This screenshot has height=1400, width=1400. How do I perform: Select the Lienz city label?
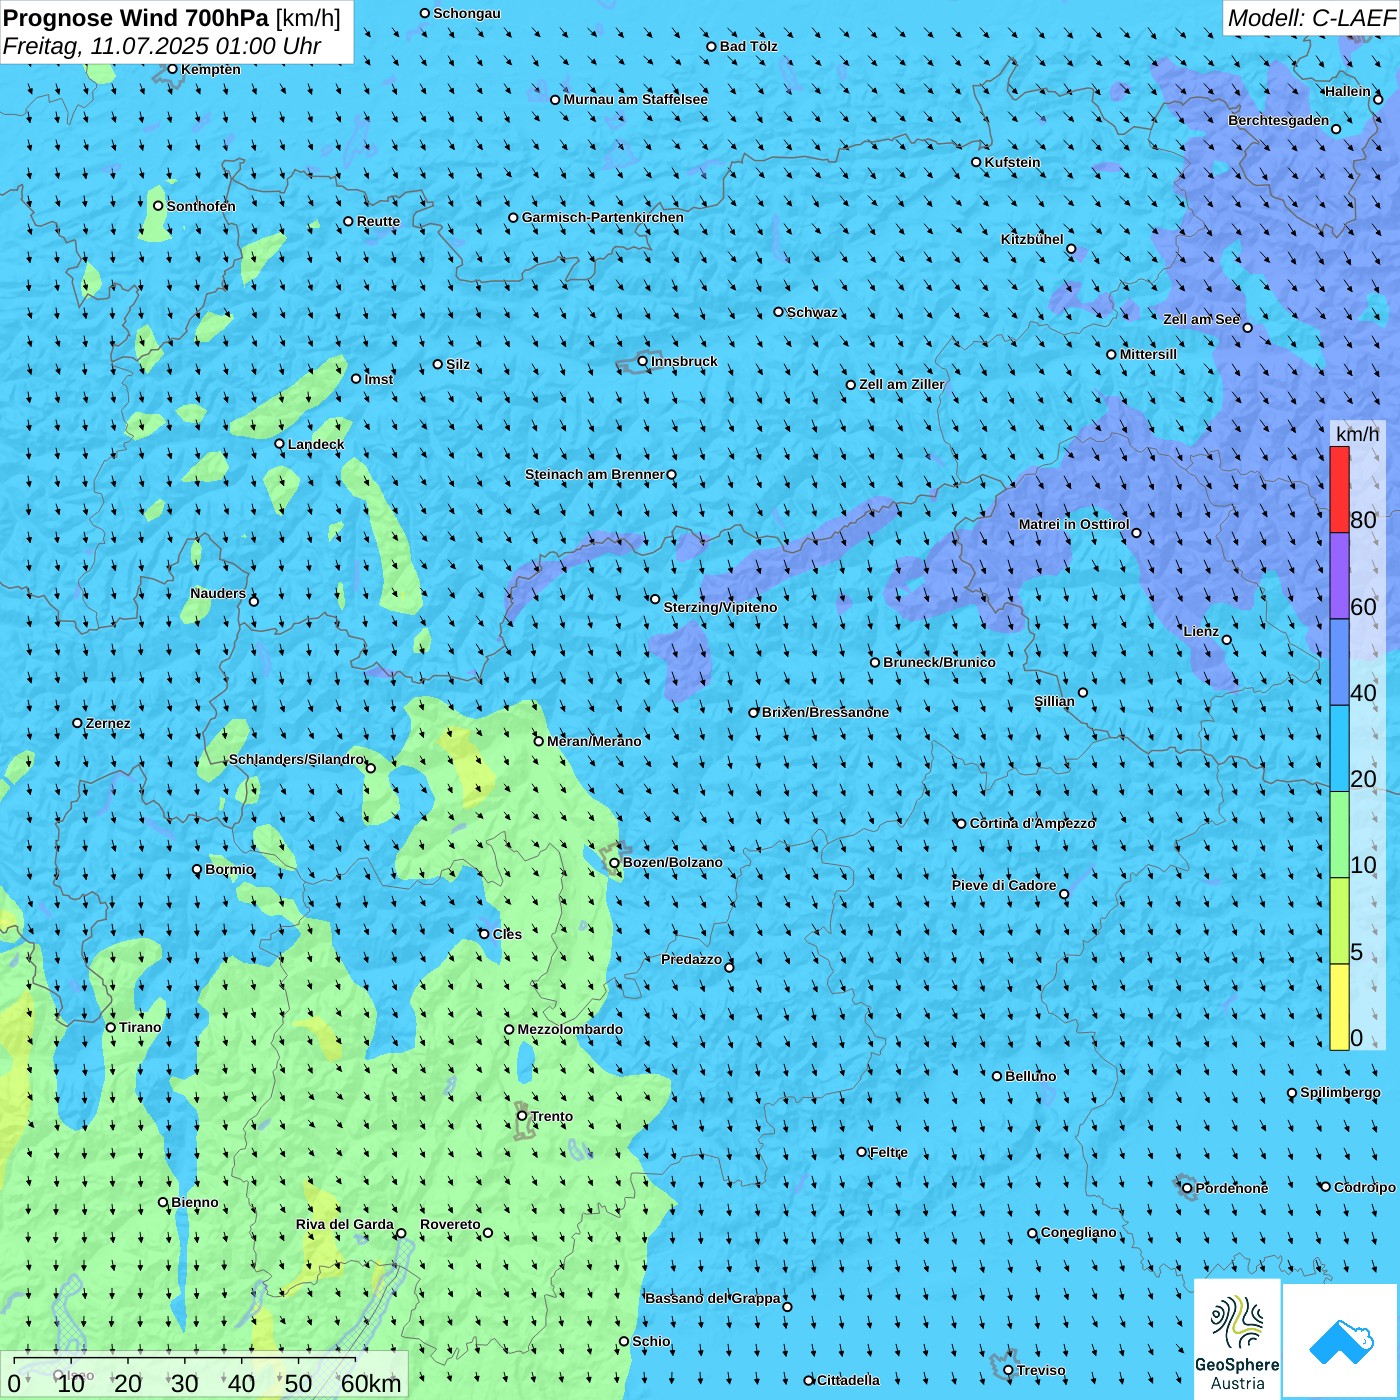1201,631
